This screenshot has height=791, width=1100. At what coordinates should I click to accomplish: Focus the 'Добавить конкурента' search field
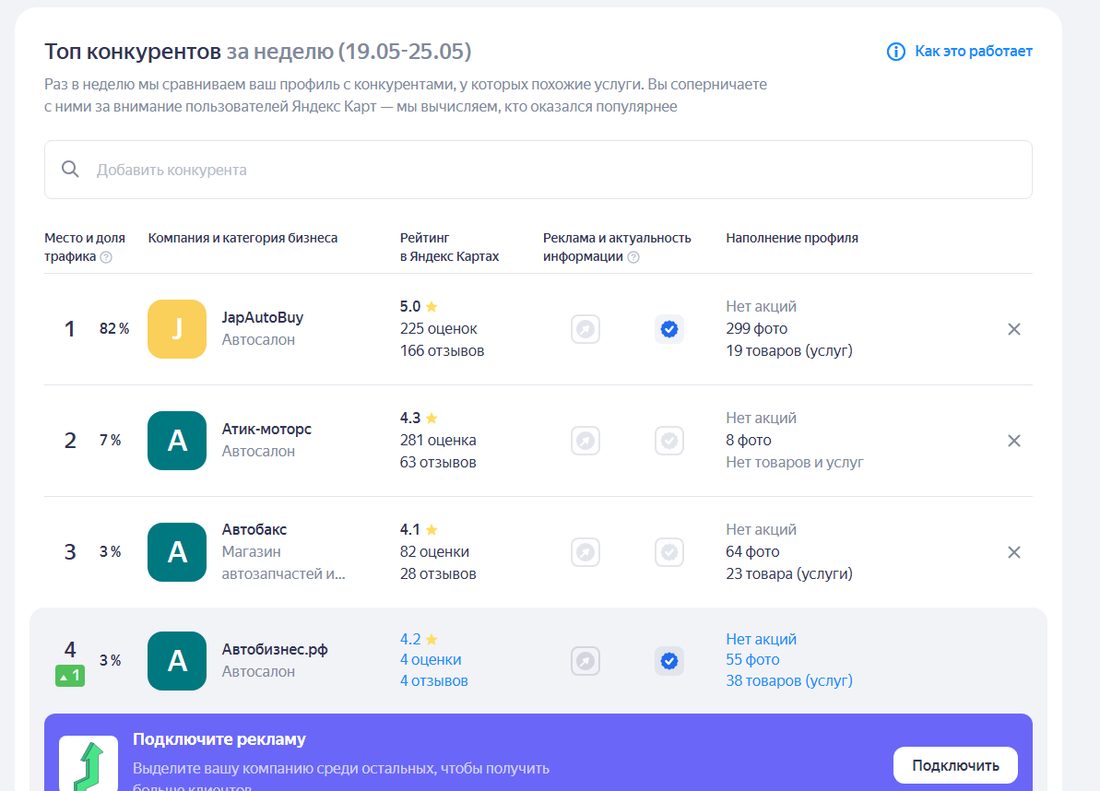point(538,170)
